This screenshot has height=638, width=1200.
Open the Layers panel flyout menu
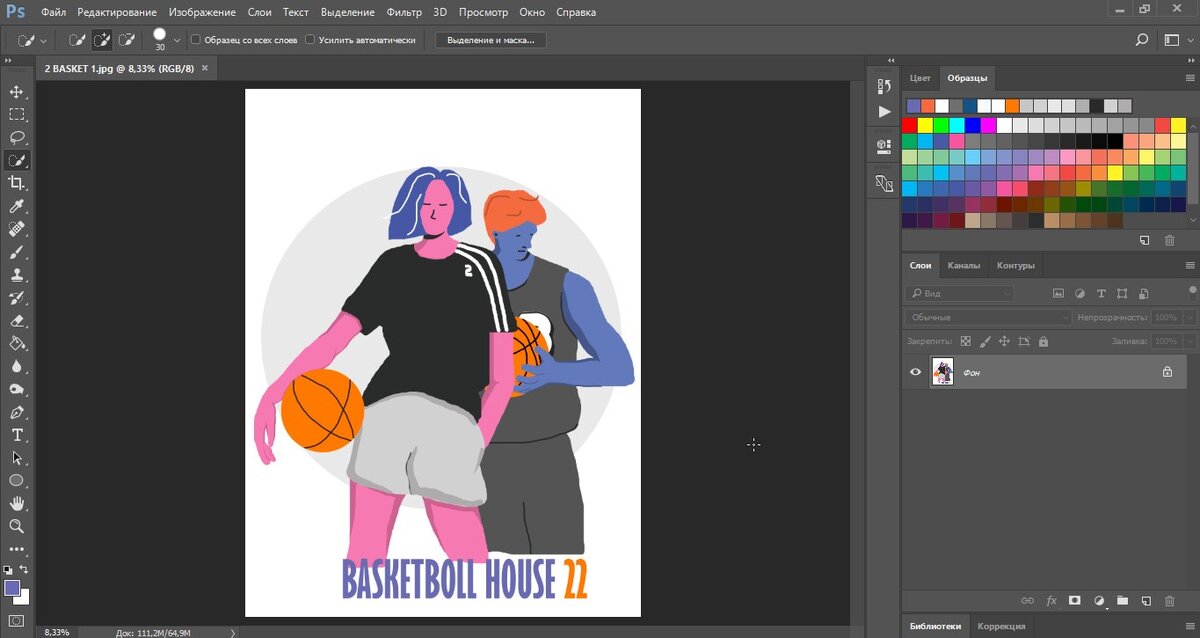1190,265
